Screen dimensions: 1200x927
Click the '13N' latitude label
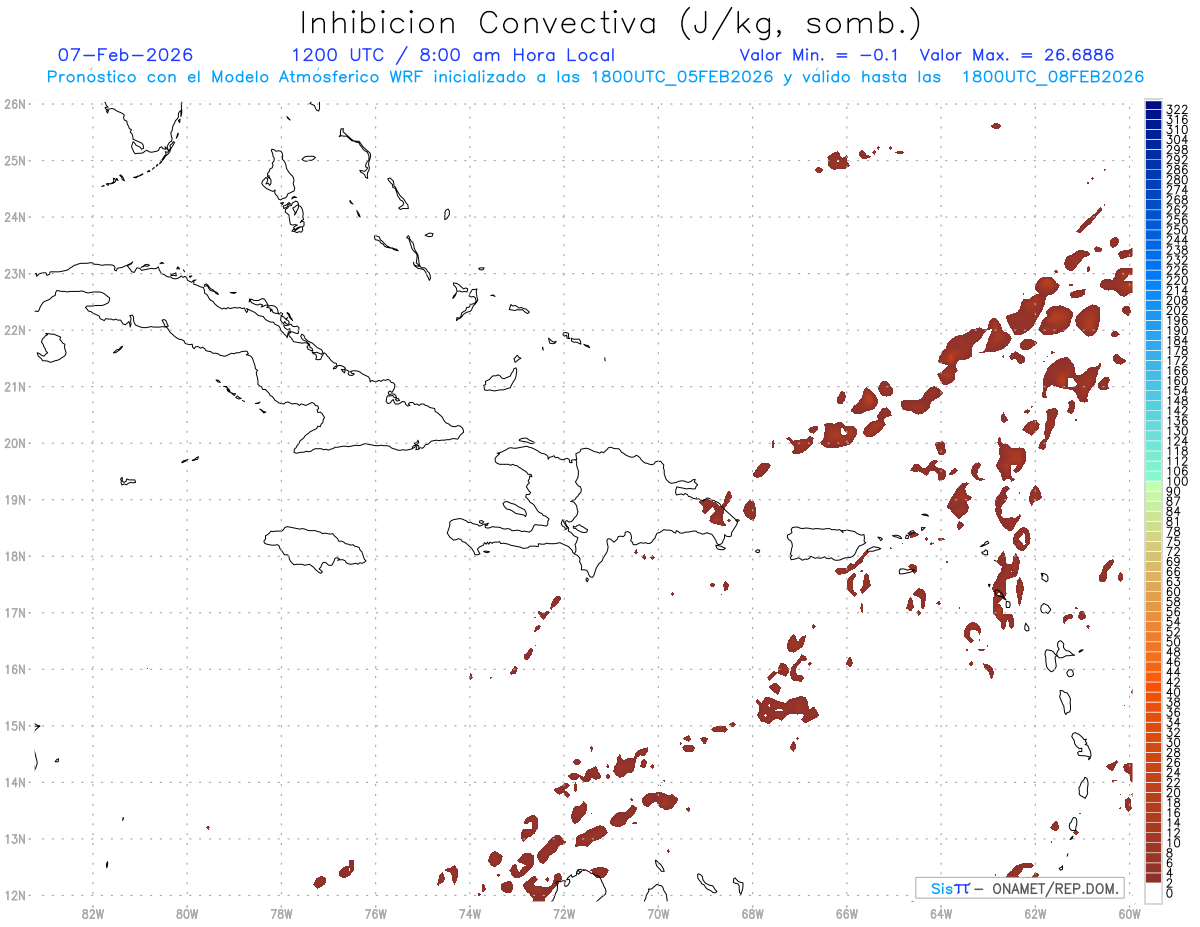[x=14, y=839]
